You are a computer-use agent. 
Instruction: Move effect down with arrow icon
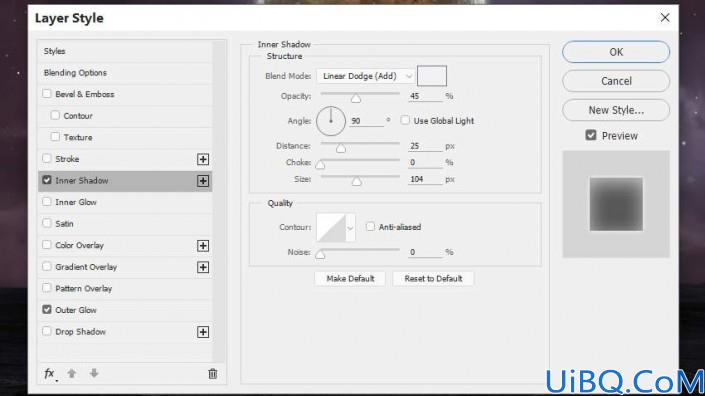pos(94,373)
